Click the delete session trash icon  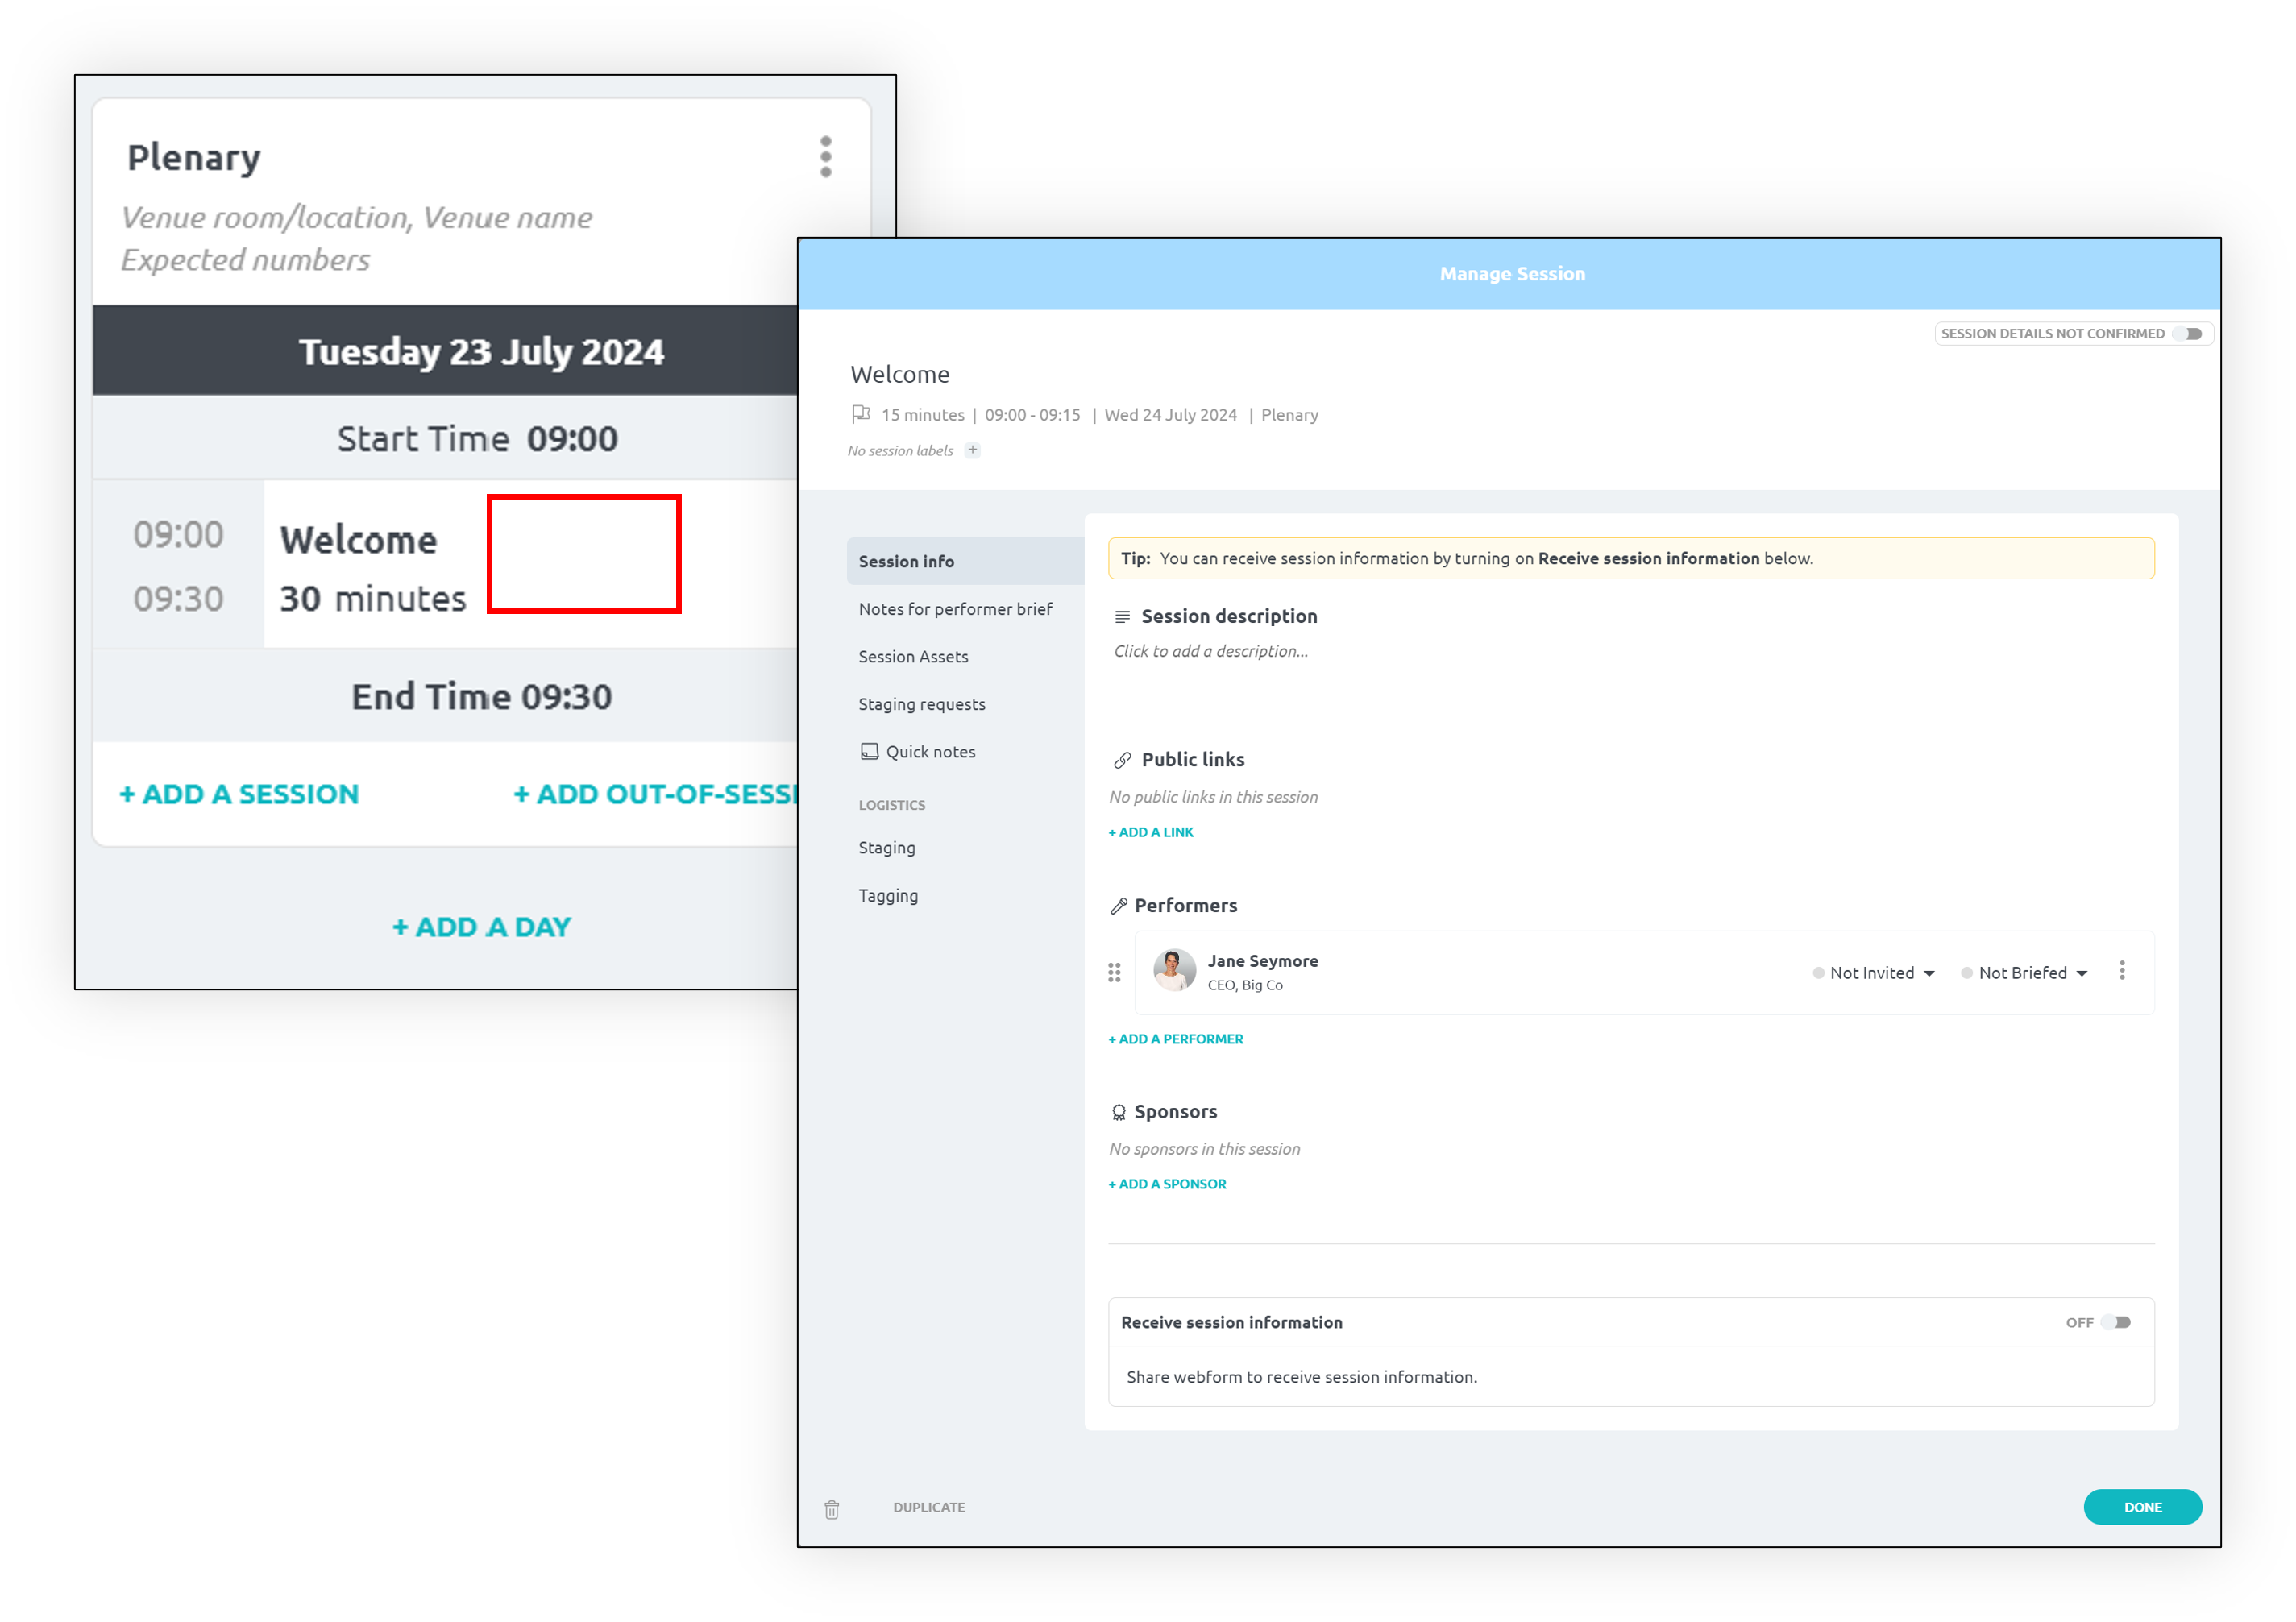click(x=831, y=1508)
